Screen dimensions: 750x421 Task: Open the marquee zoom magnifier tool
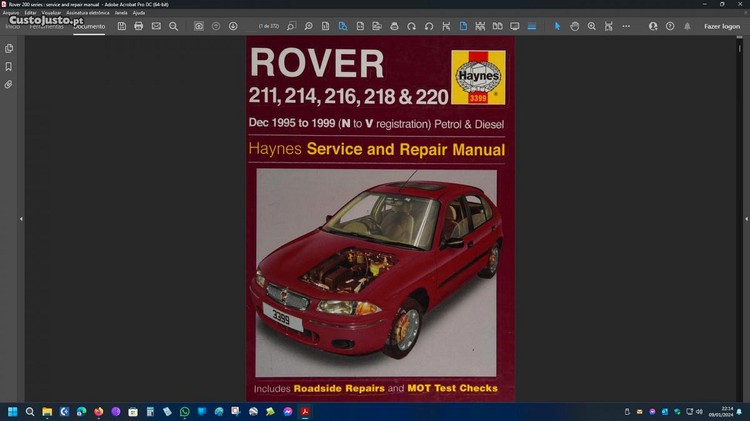tap(591, 26)
